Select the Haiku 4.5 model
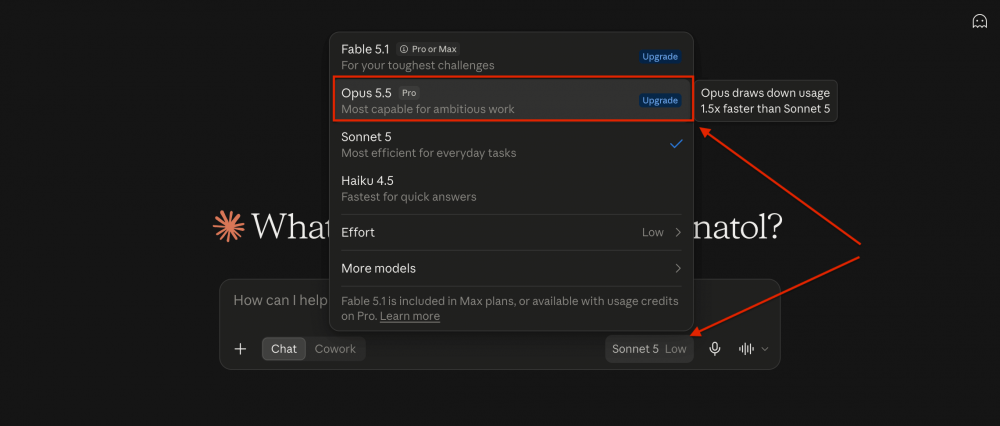Screen dimensions: 1000x426 [x=511, y=188]
